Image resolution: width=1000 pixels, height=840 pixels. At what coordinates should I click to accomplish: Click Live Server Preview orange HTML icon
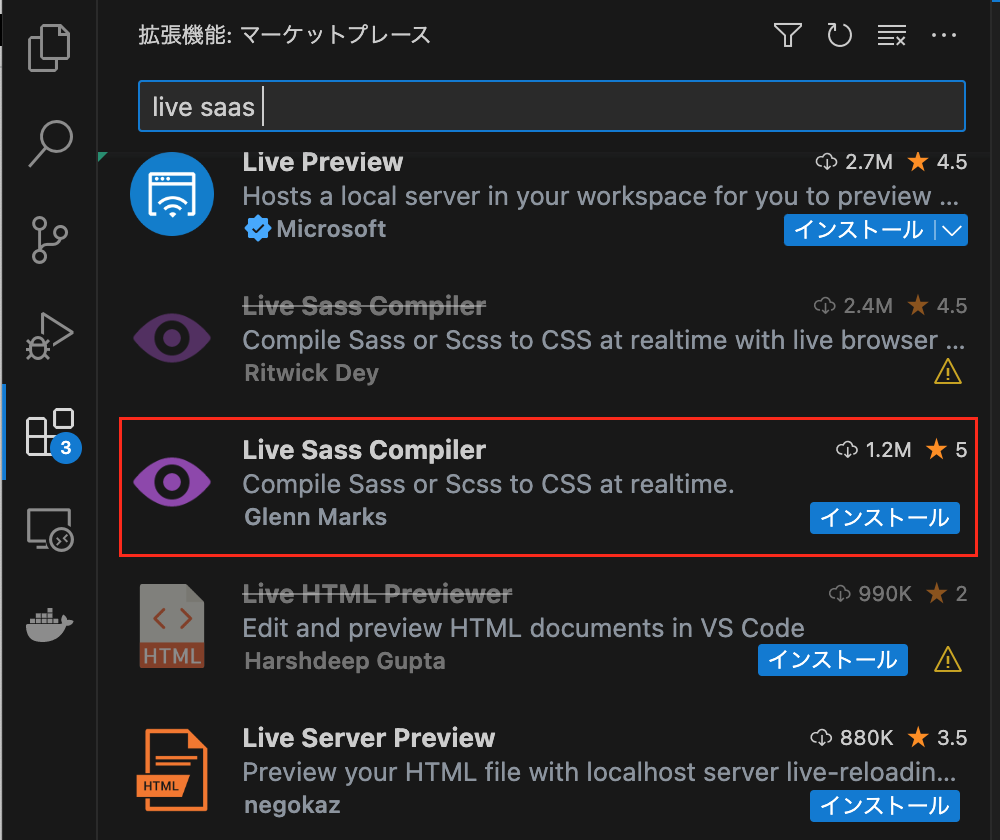[172, 770]
